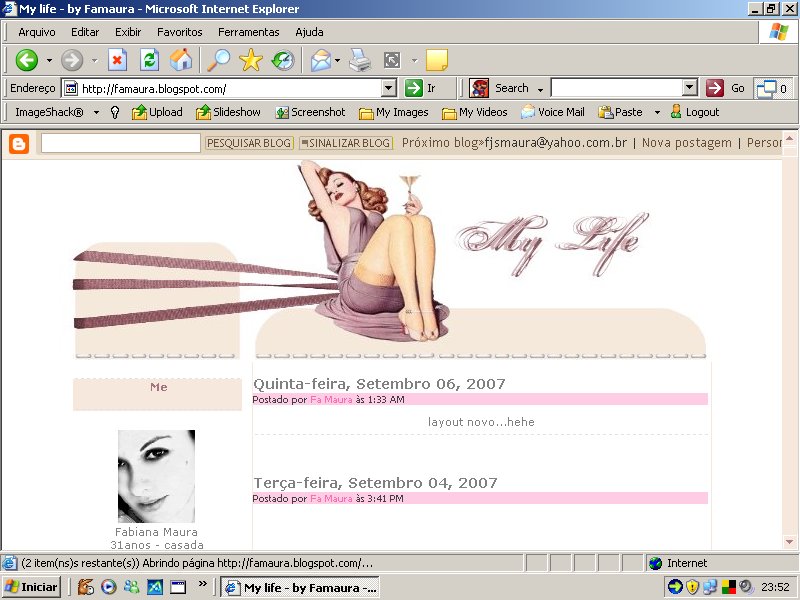The height and width of the screenshot is (600, 800).
Task: Follow the Próximo blog» link
Action: tap(443, 143)
